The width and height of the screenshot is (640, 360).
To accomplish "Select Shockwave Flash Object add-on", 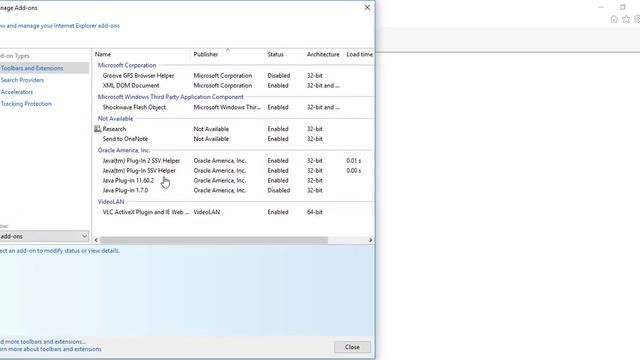I will (x=233, y=107).
